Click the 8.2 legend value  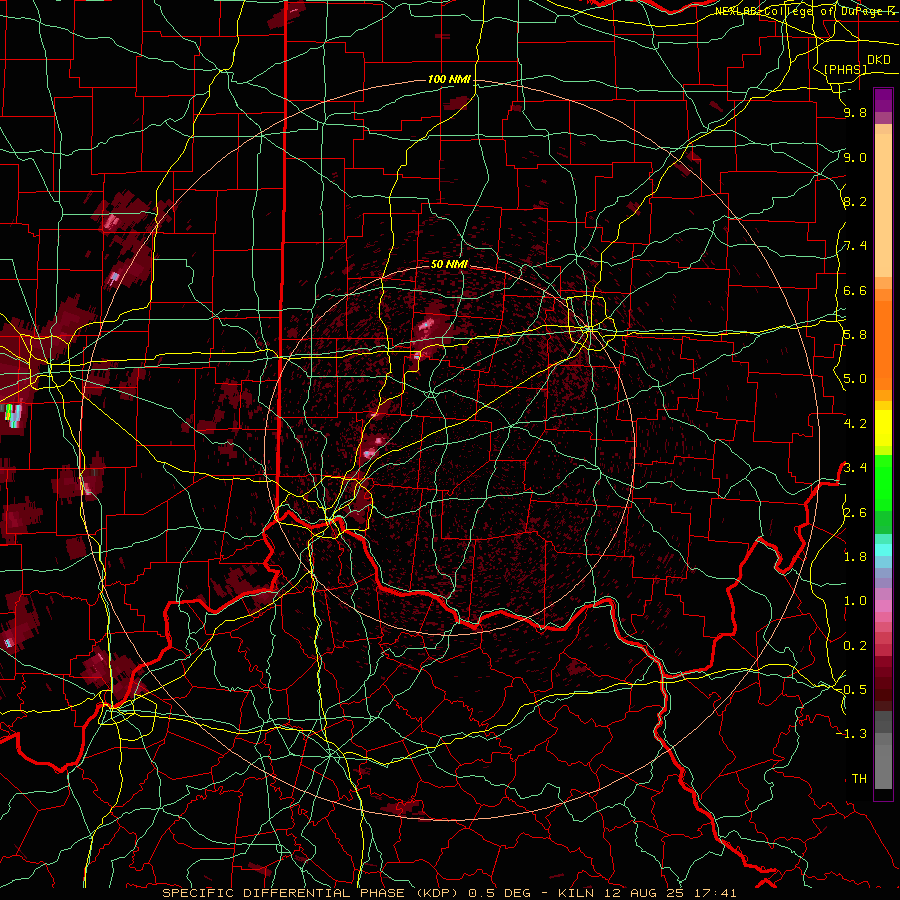(x=855, y=201)
